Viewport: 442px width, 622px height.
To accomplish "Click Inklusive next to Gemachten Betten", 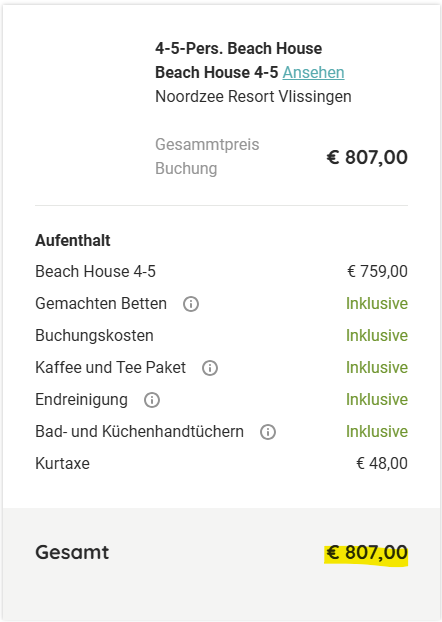I will 377,303.
